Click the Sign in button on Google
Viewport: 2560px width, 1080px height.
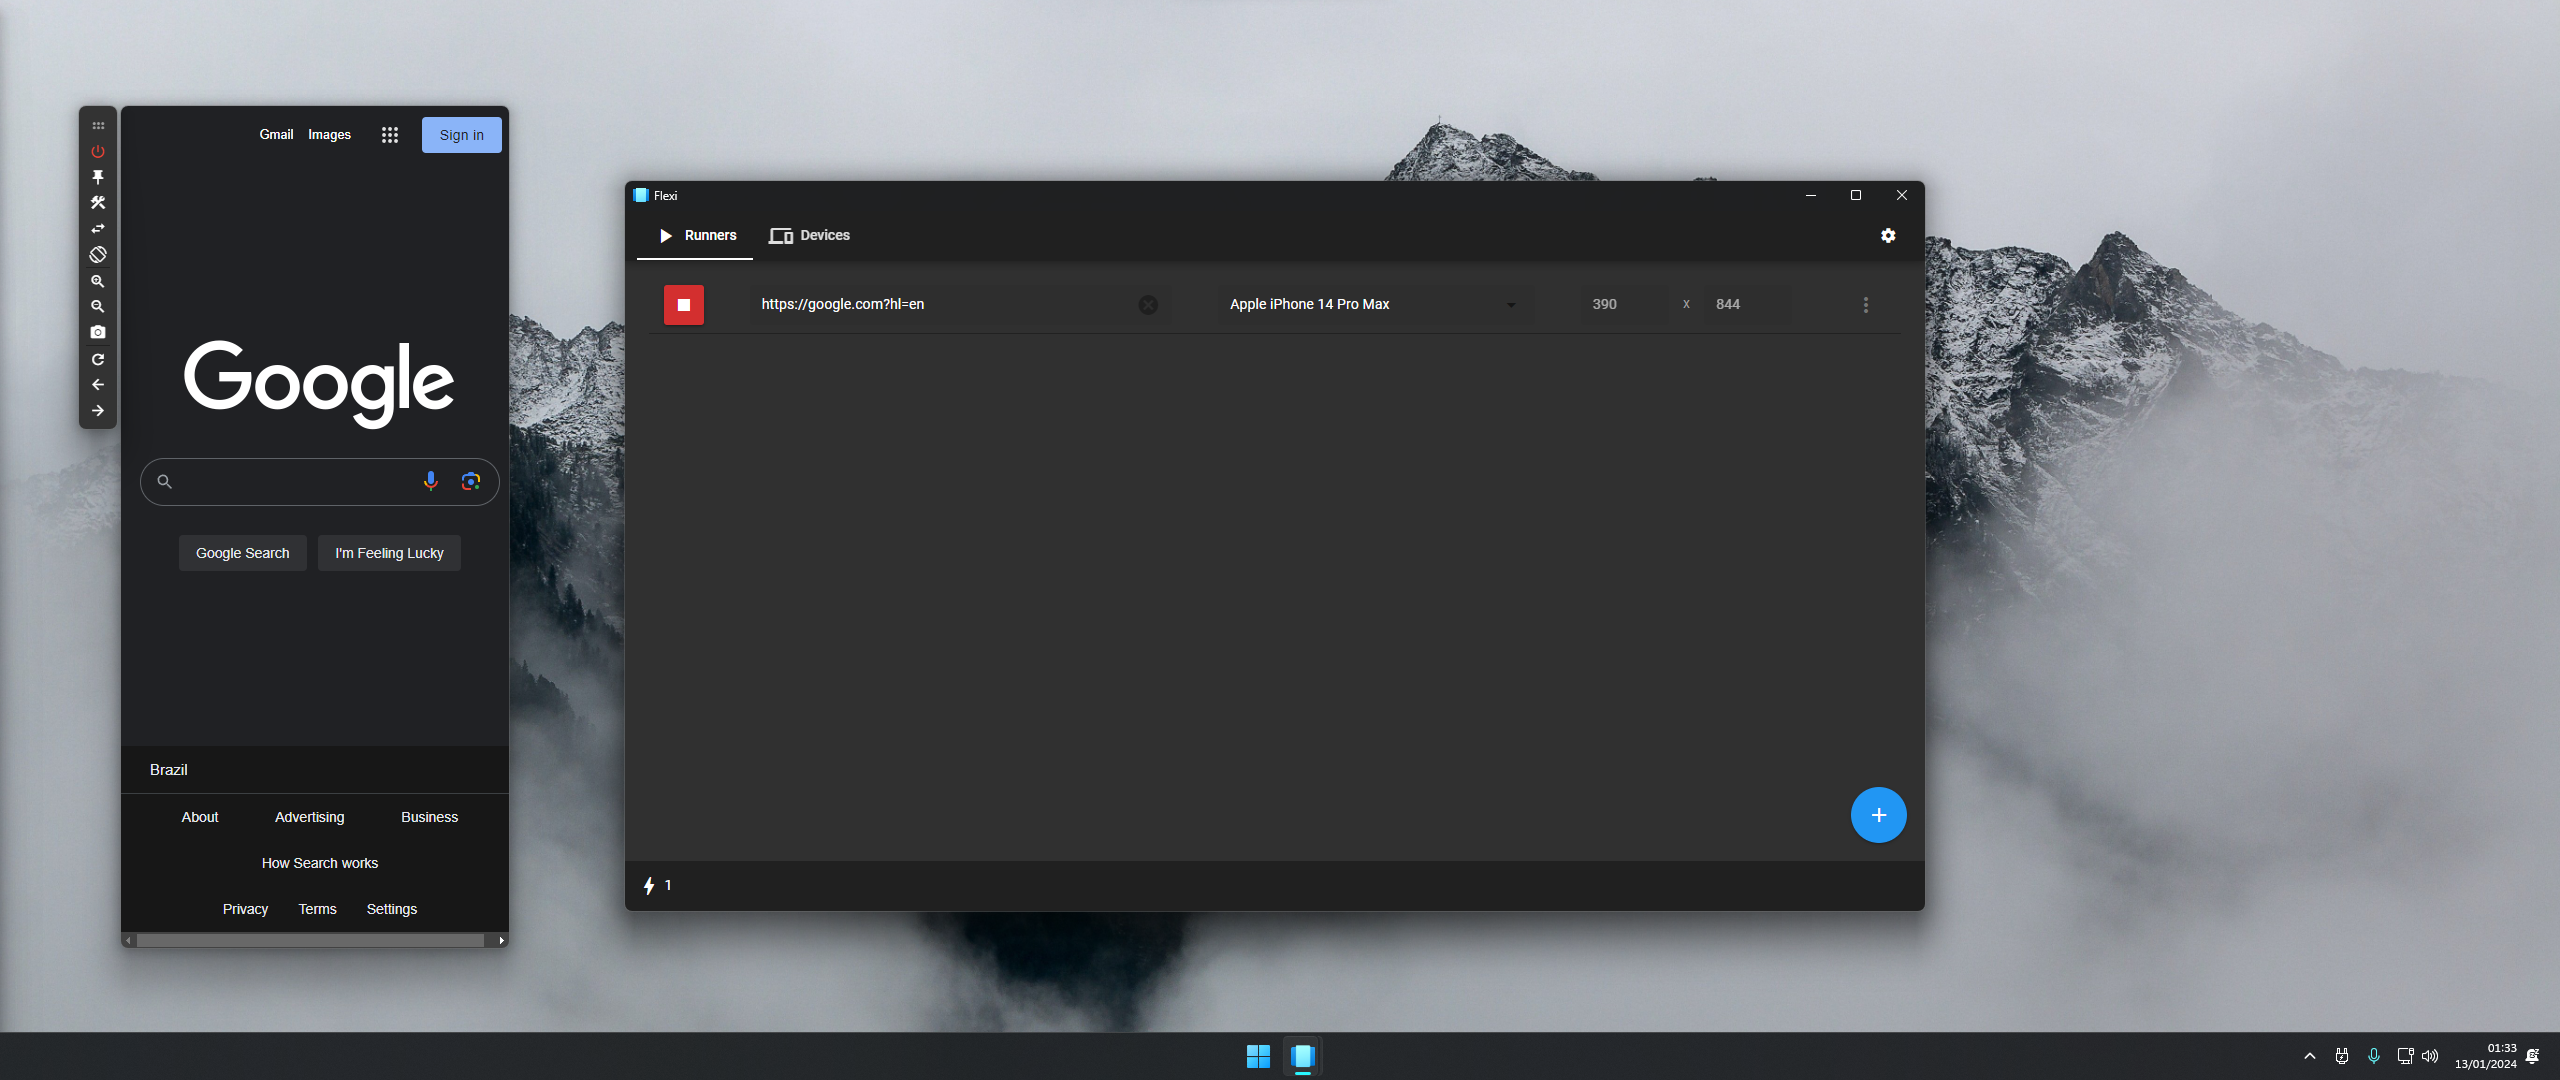[x=462, y=135]
